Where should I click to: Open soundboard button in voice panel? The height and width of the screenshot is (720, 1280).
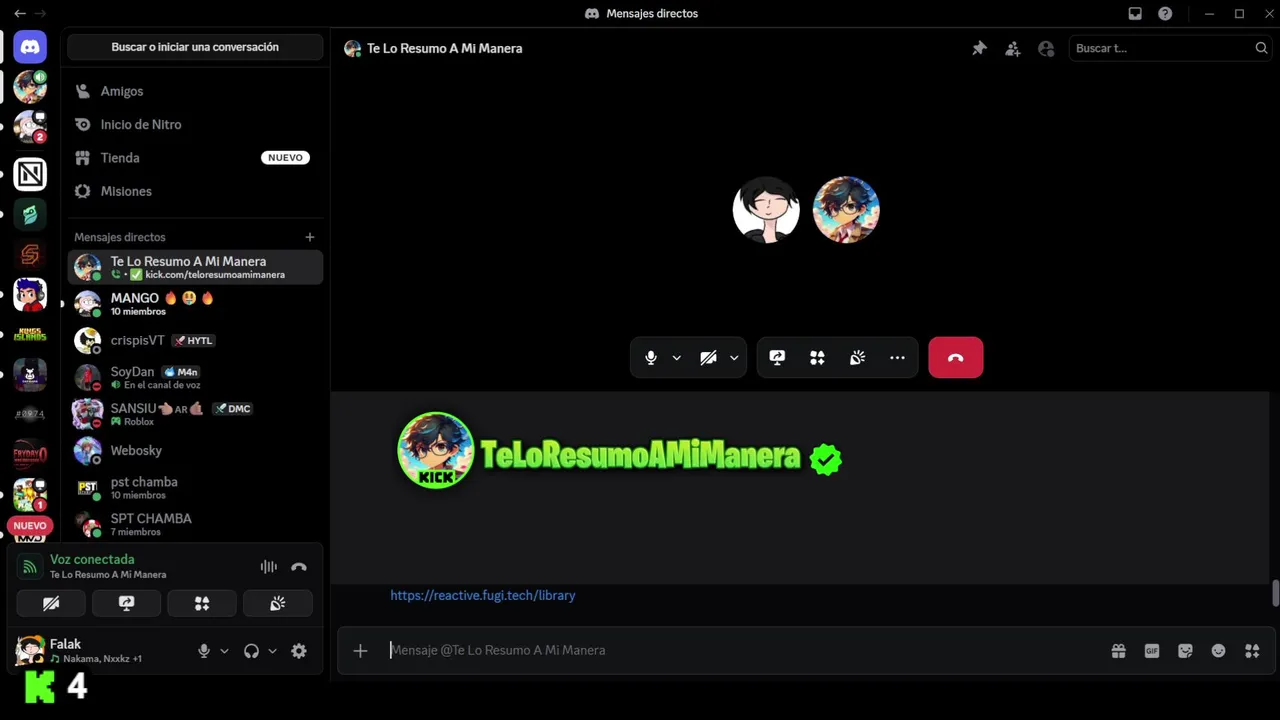(x=278, y=603)
